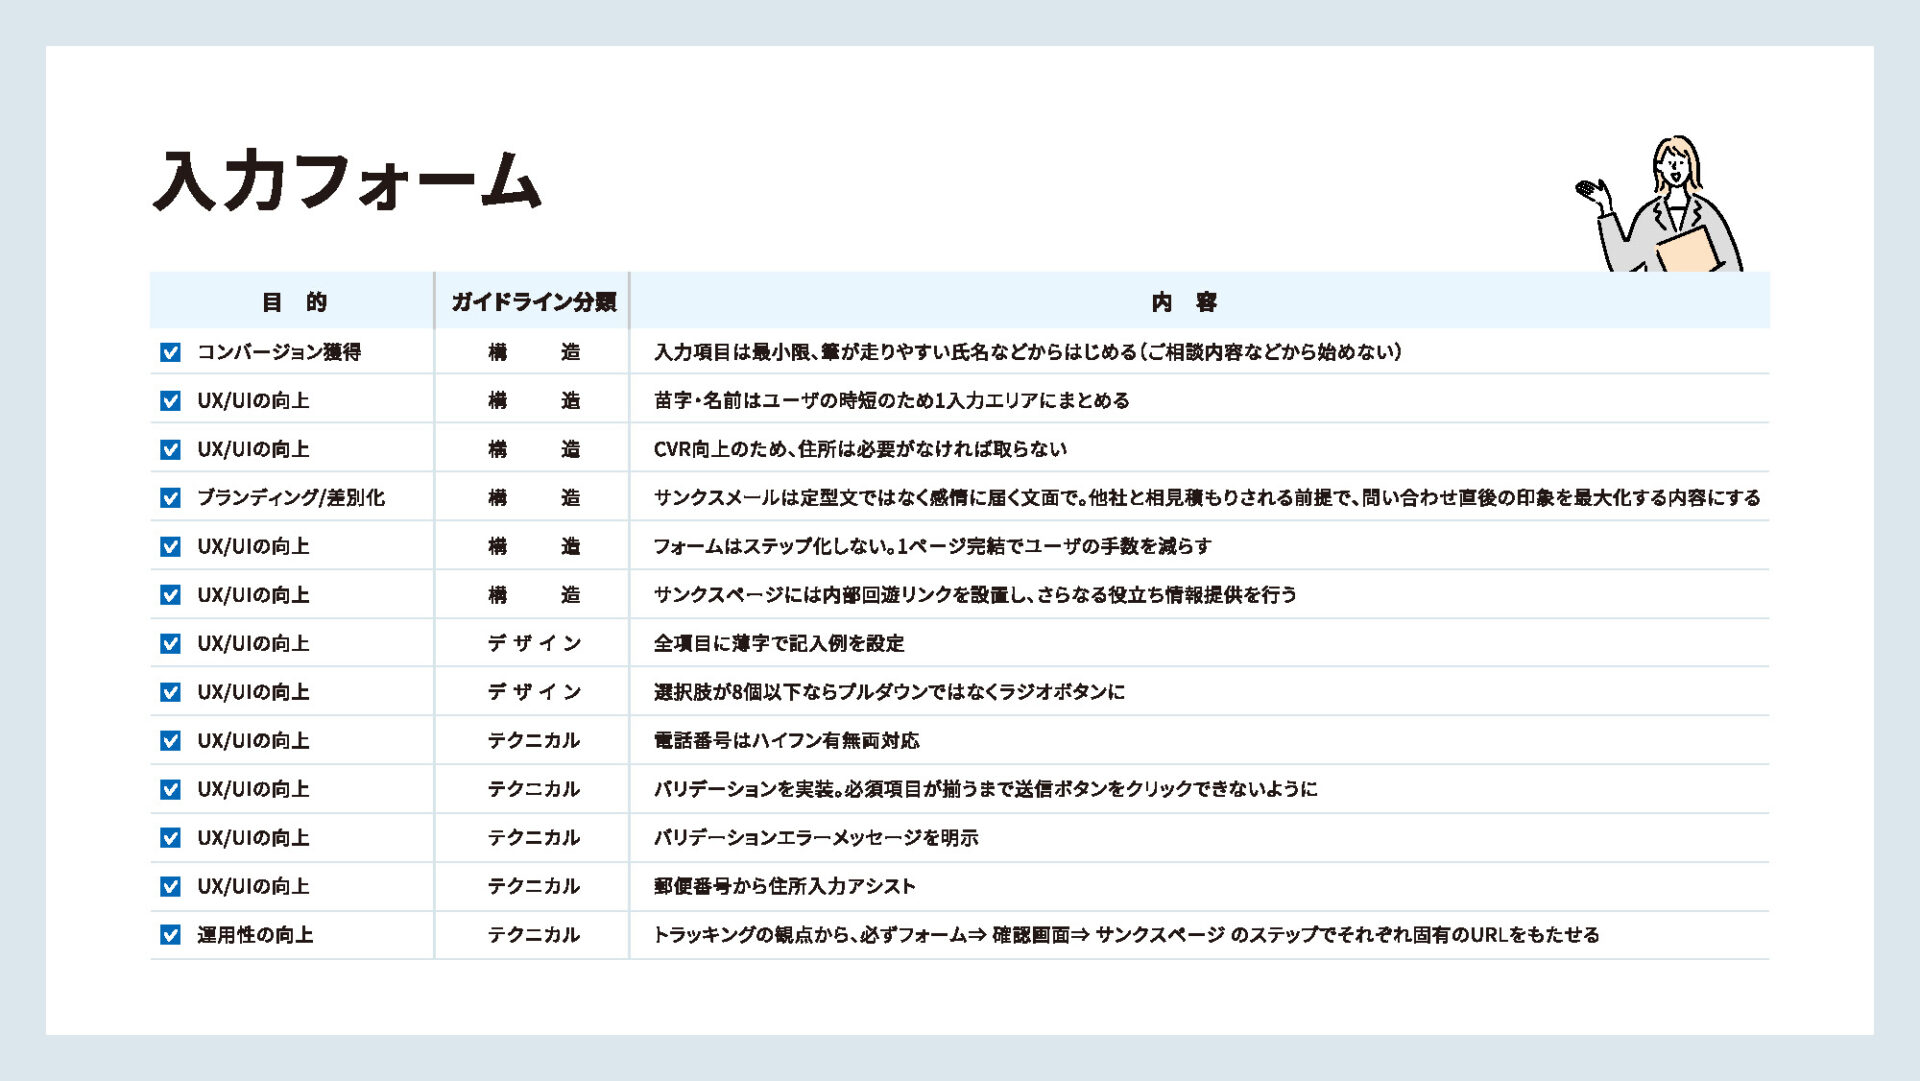Viewport: 1920px width, 1081px height.
Task: Toggle the ブランディング/差別化 row checkbox
Action: click(170, 498)
